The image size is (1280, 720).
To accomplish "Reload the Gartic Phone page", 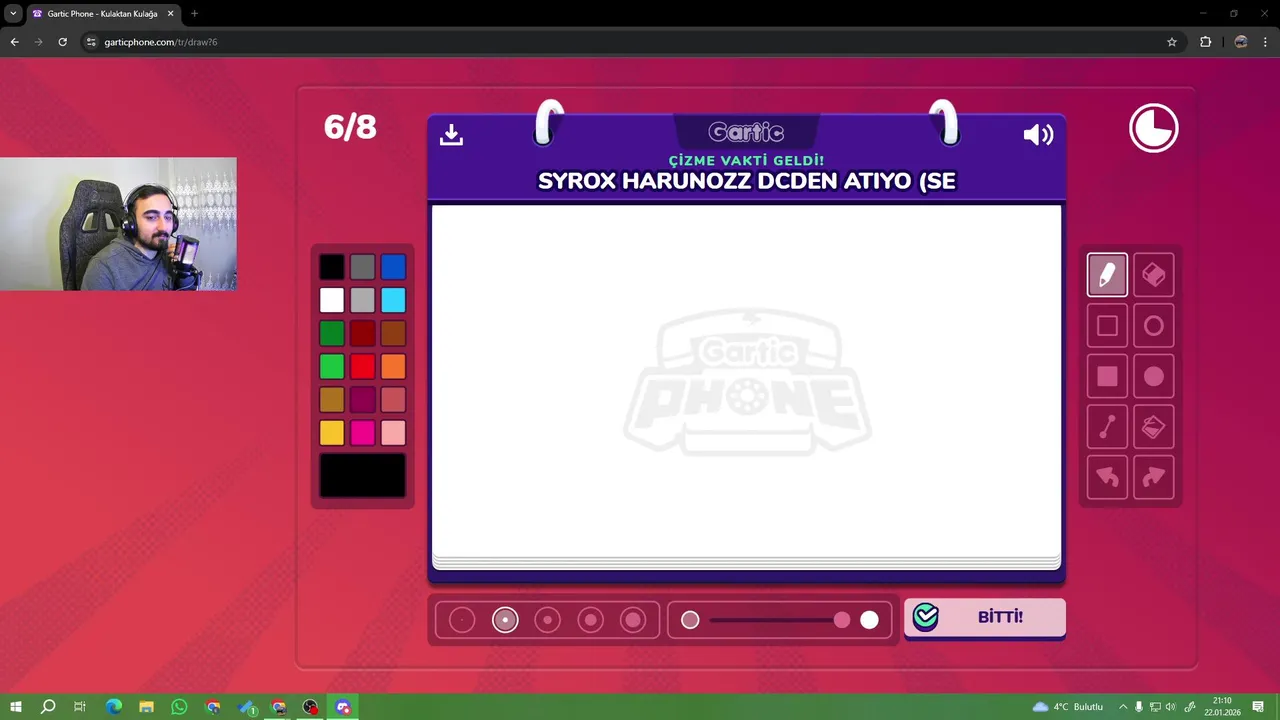I will click(62, 42).
